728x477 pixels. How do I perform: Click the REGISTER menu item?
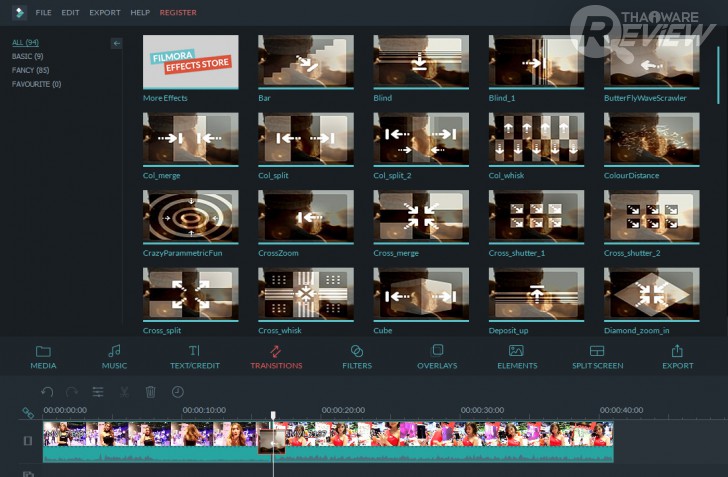point(178,13)
